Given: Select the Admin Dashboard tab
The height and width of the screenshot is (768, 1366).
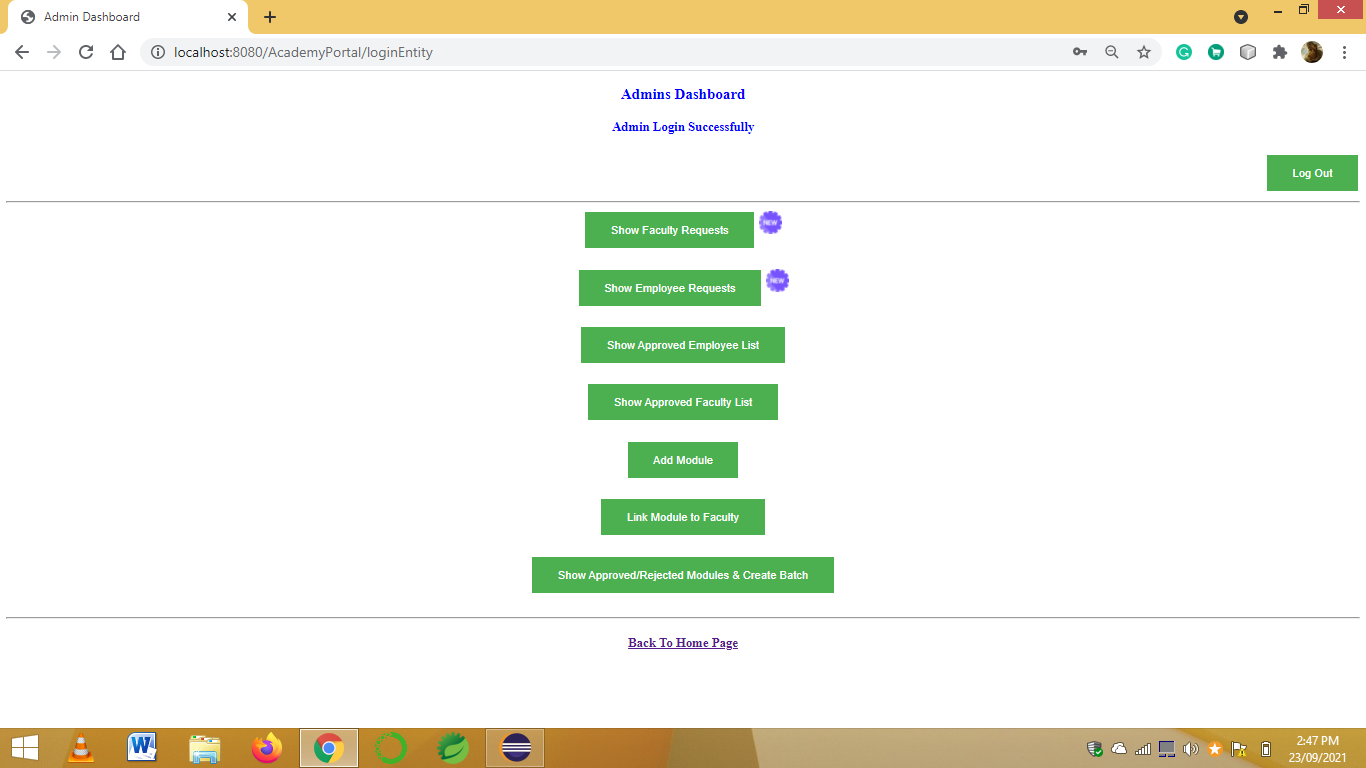Looking at the screenshot, I should [127, 17].
